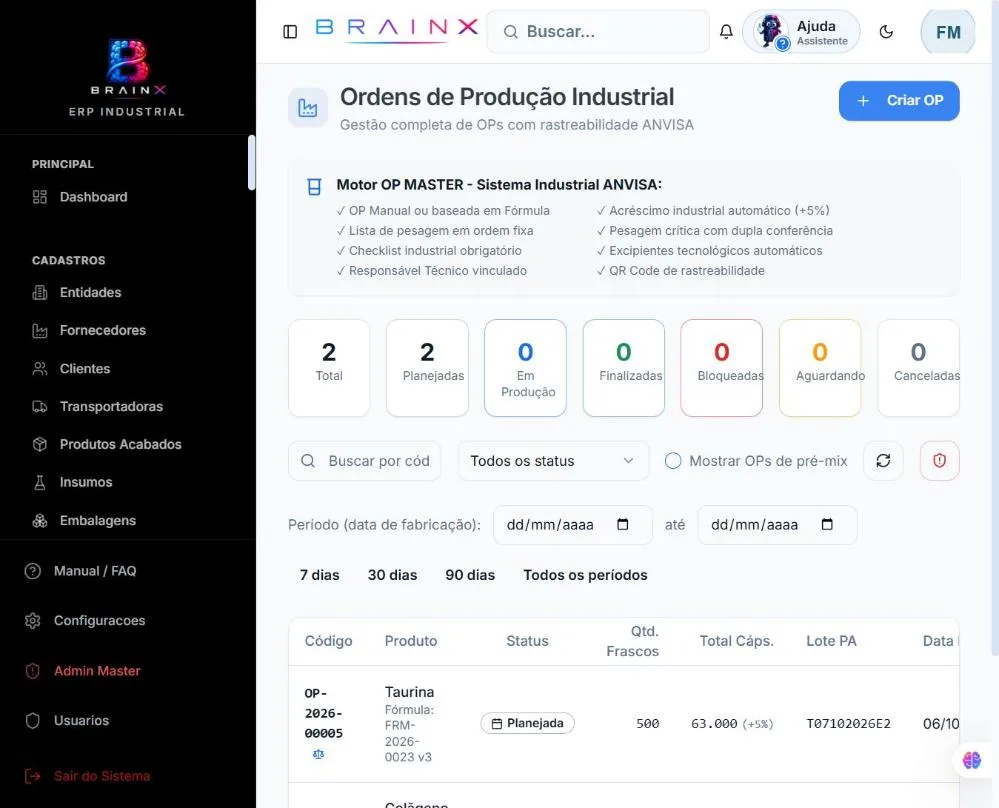Screen dimensions: 999x808
Task: Select the 7 dias period
Action: point(319,575)
